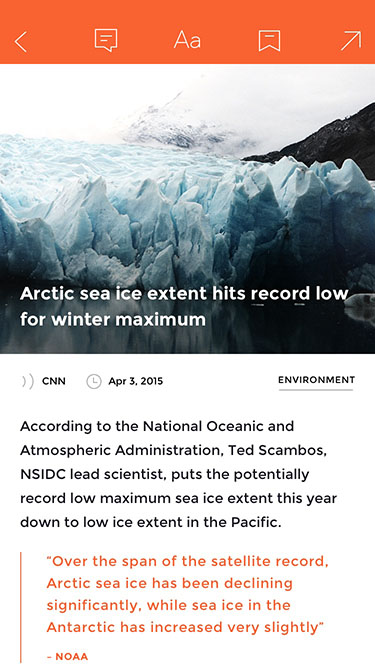Viewport: 375px width, 667px height.
Task: Open the article comments icon
Action: pyautogui.click(x=105, y=40)
